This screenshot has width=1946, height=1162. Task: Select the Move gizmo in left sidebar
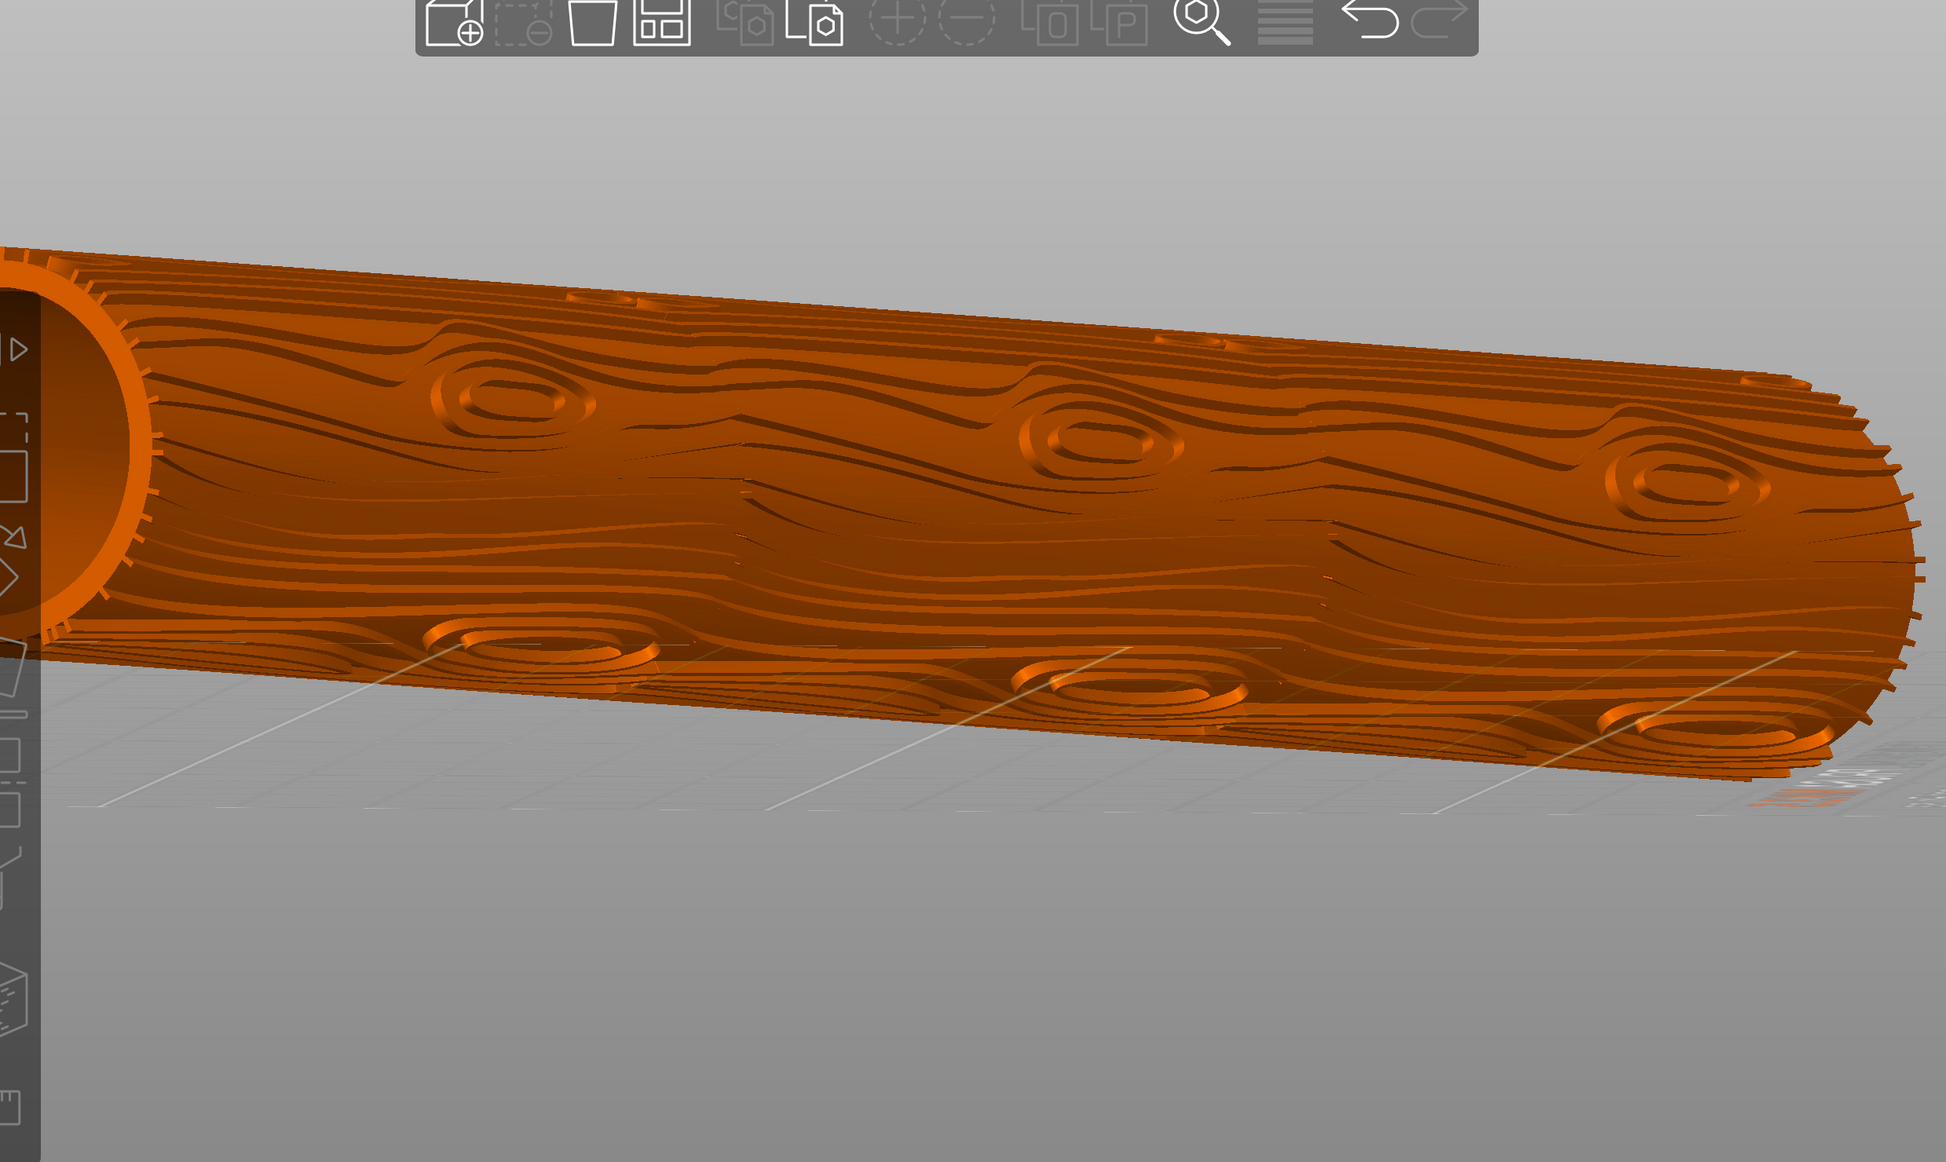click(14, 349)
